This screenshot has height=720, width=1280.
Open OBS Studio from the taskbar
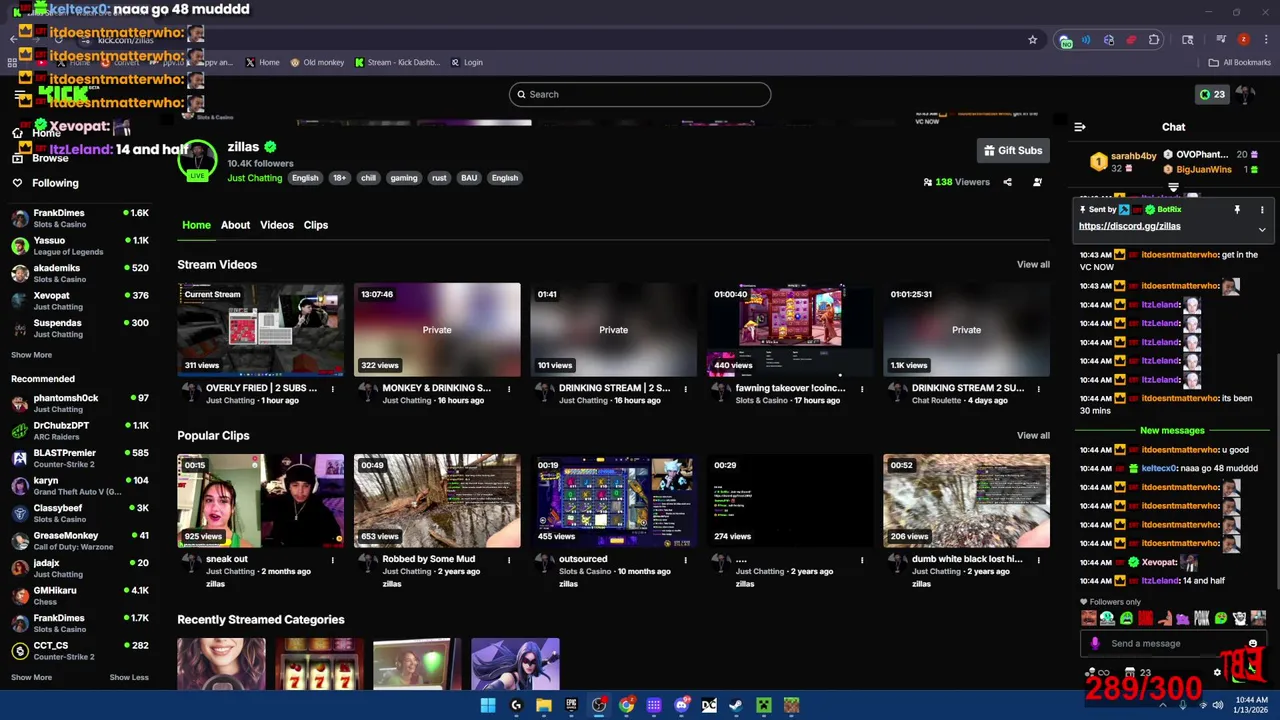tap(599, 705)
